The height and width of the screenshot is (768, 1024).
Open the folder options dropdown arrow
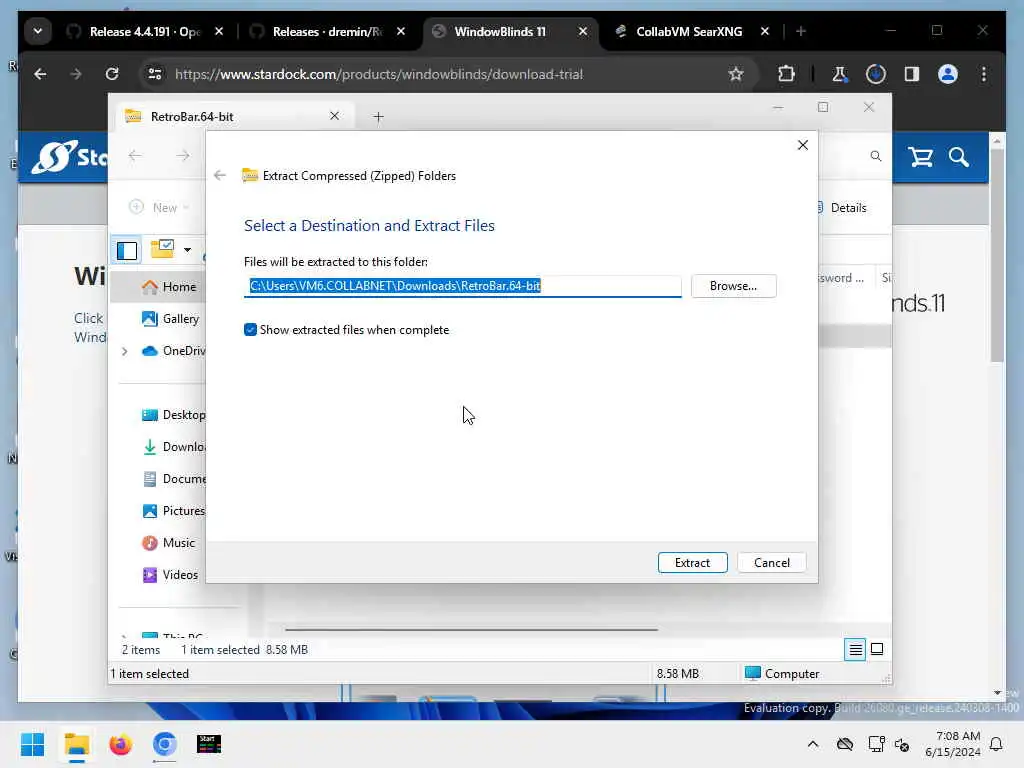187,249
